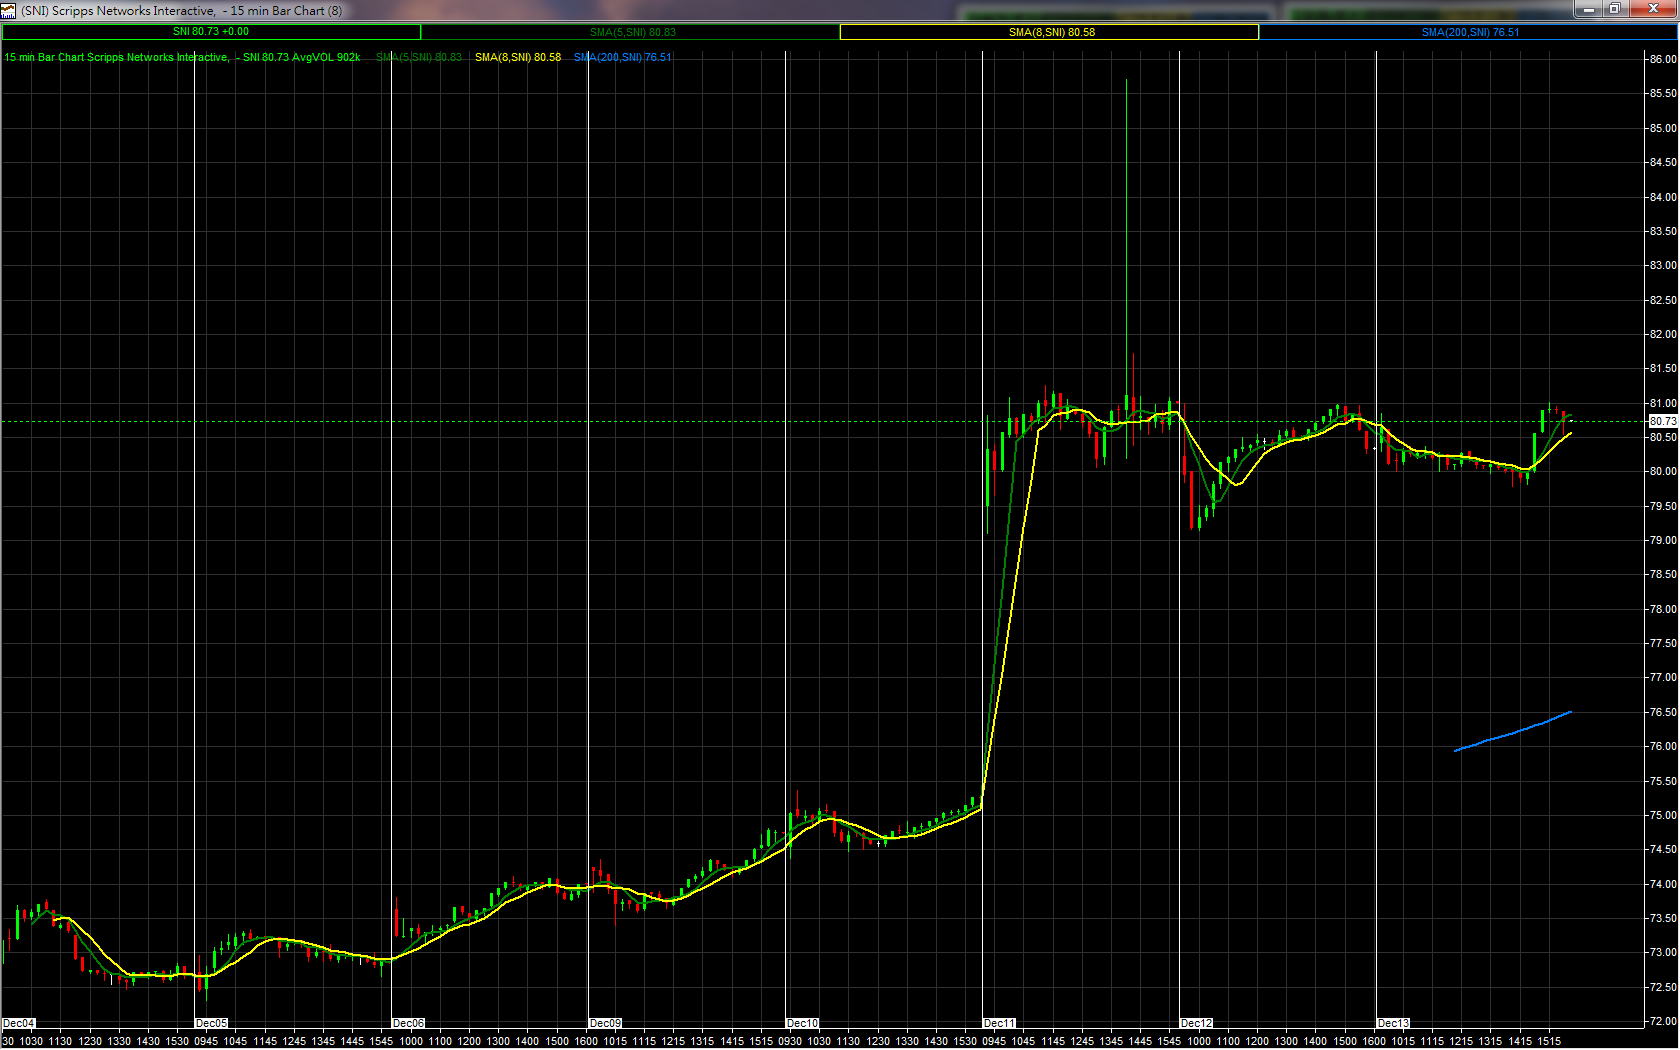Image resolution: width=1680 pixels, height=1050 pixels.
Task: Maximize the chart window
Action: (x=1615, y=9)
